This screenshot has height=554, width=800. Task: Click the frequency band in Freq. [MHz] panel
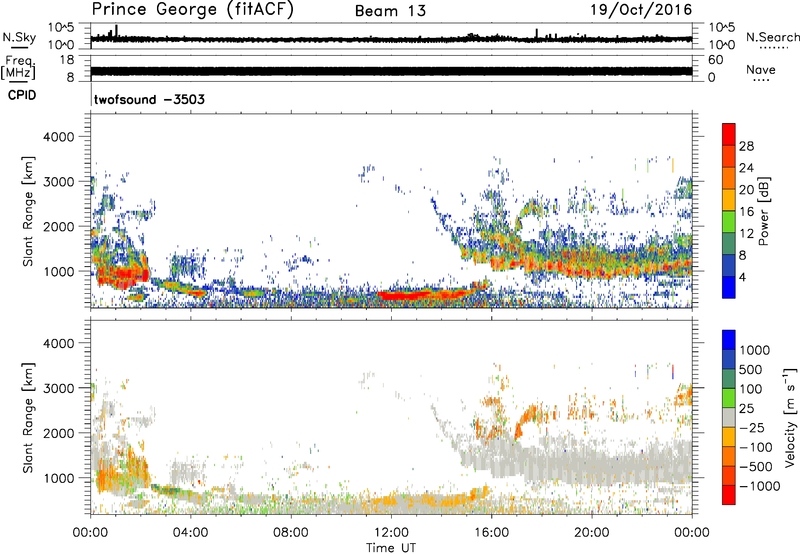point(391,71)
